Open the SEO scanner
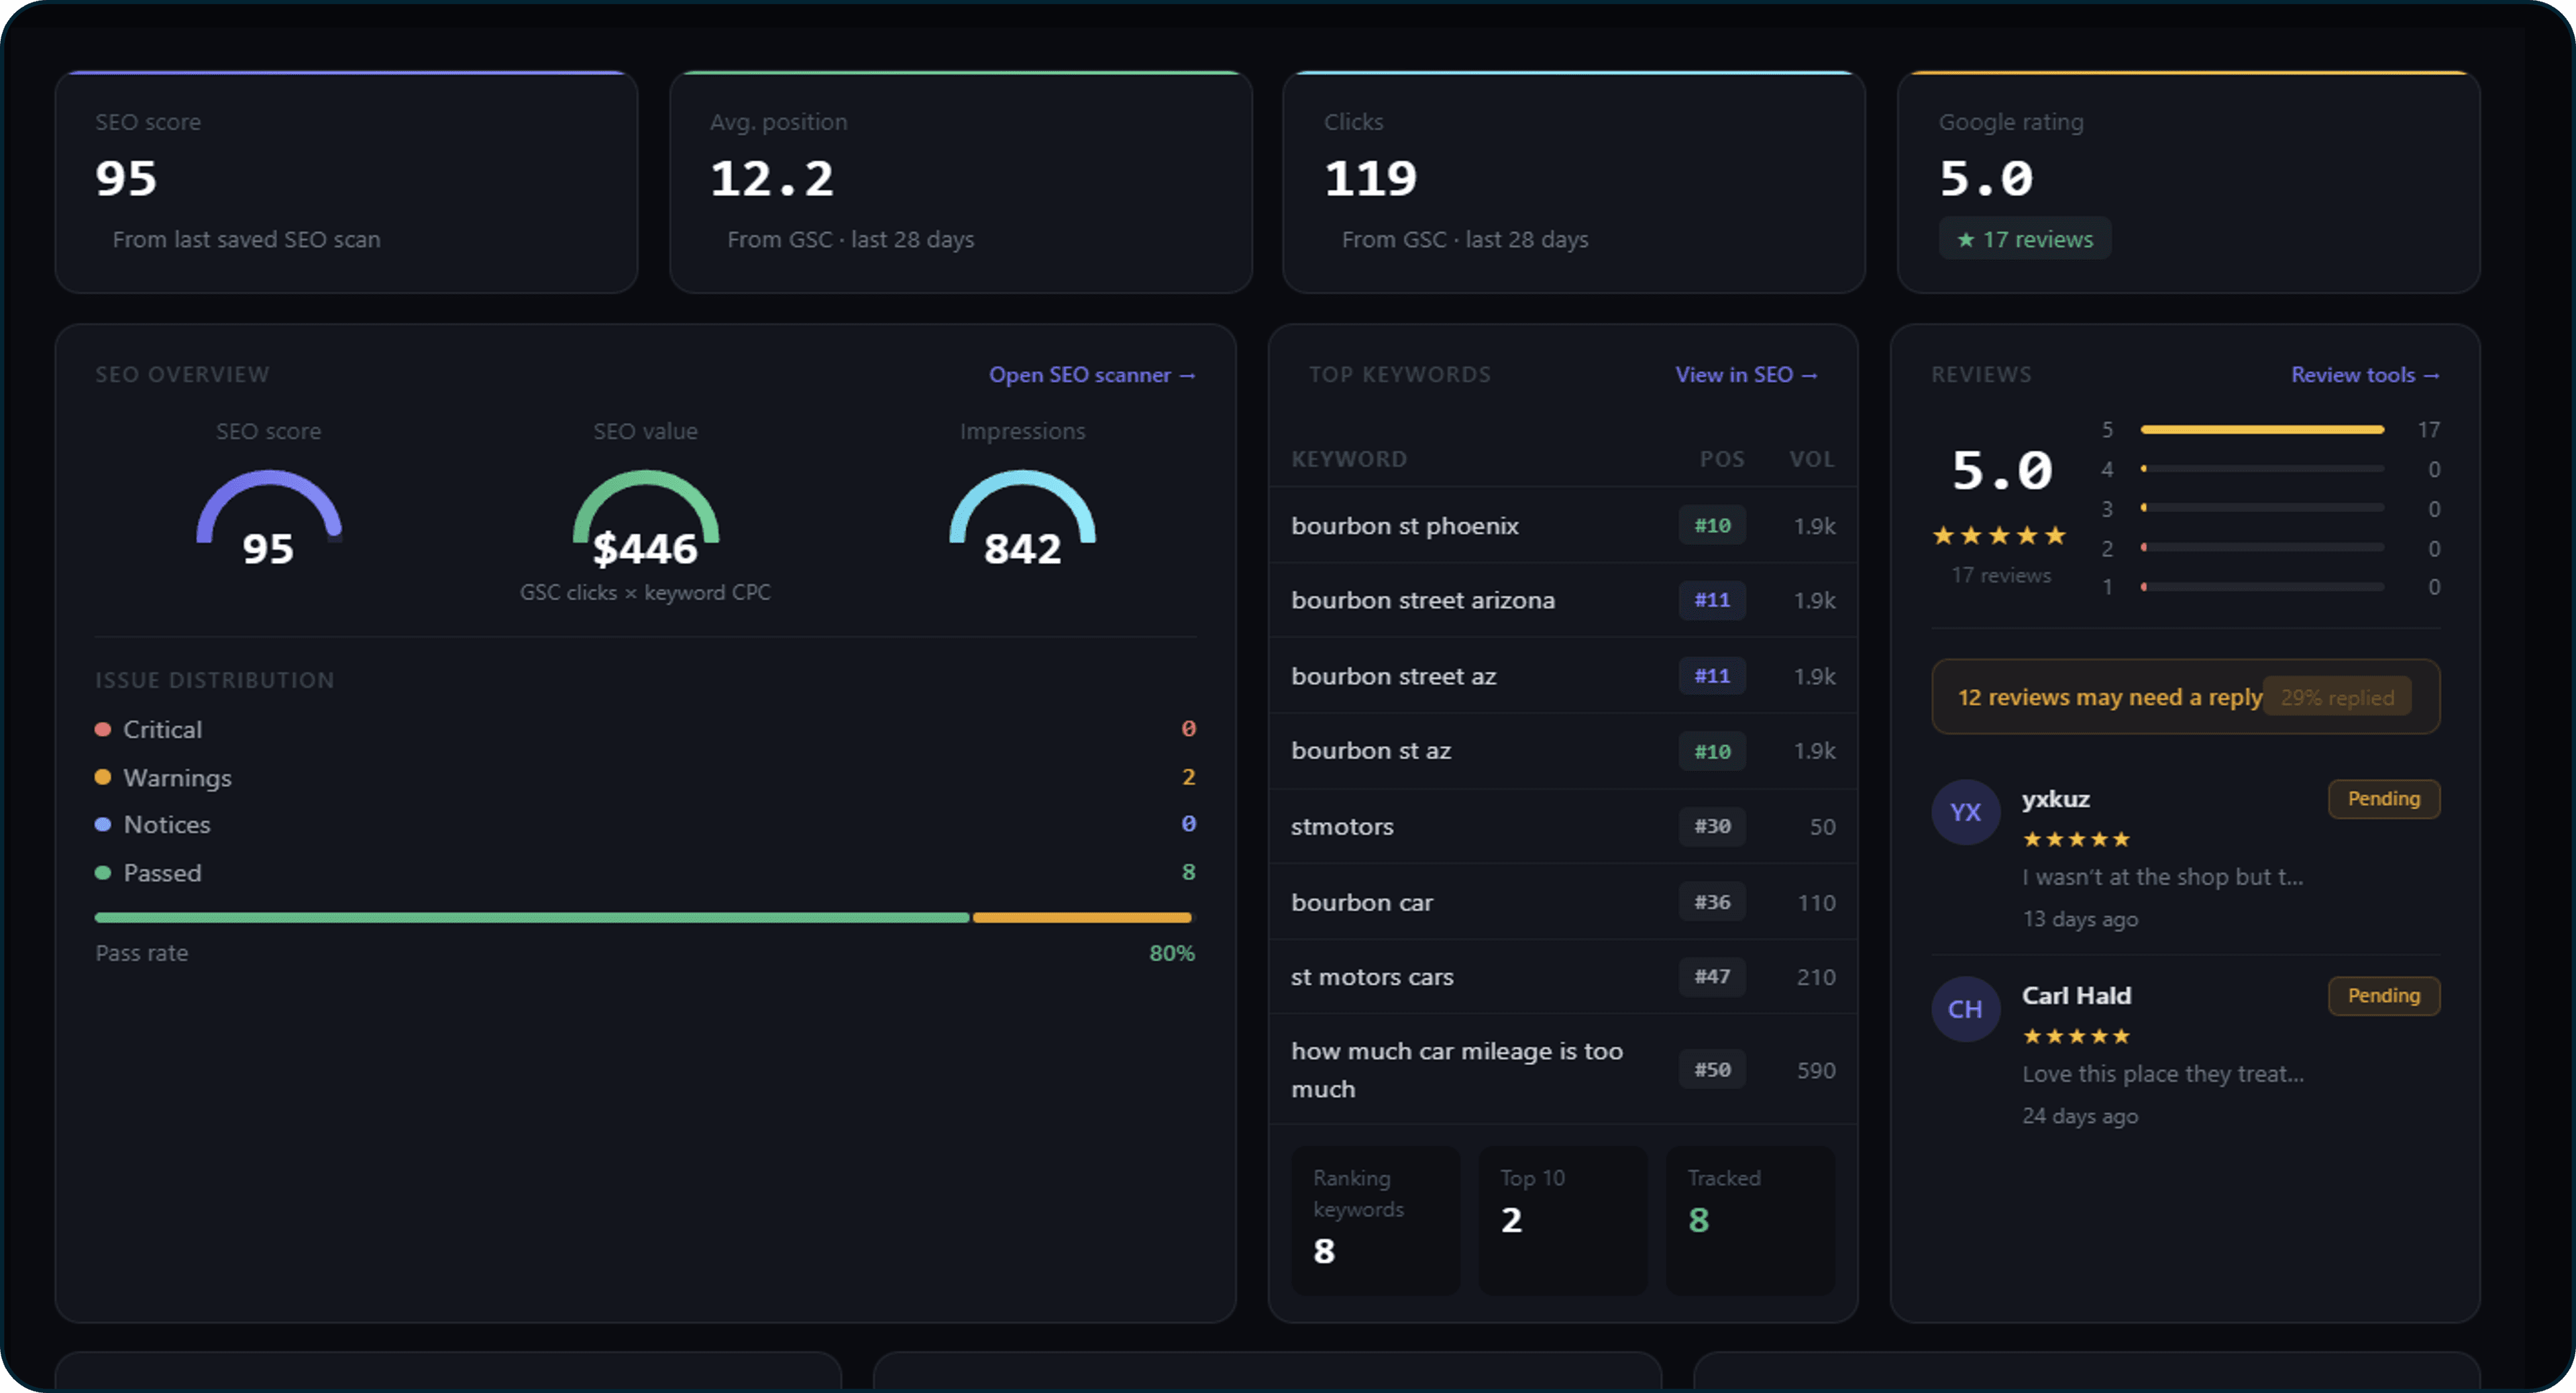The image size is (2576, 1393). point(1091,374)
